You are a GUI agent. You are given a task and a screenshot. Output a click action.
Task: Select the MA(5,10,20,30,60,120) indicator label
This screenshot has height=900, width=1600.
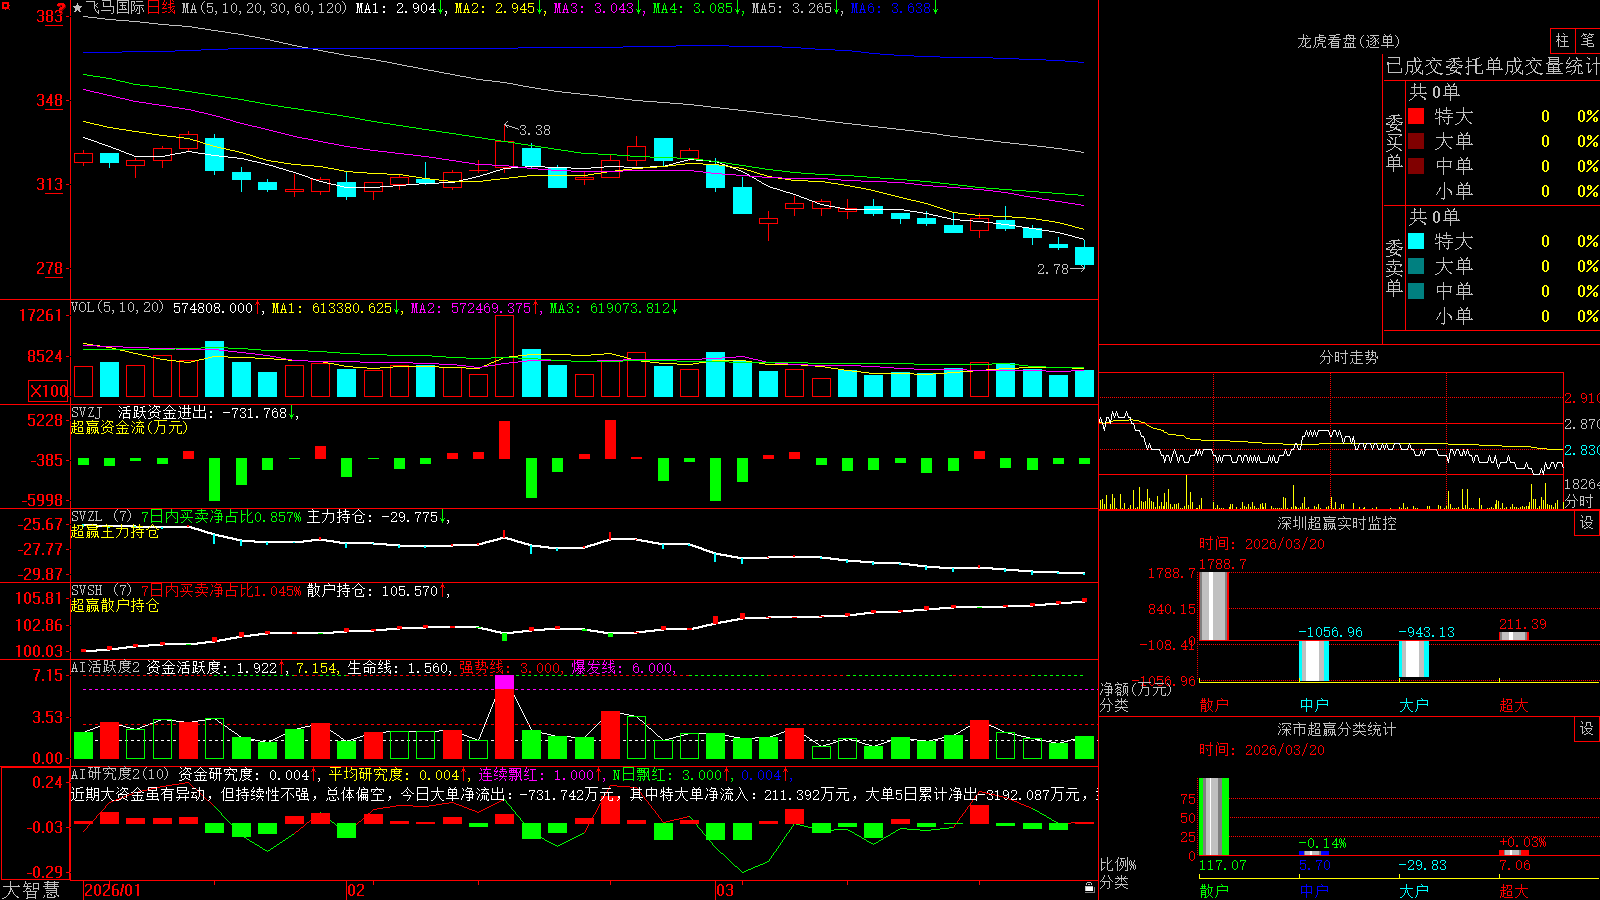tap(265, 8)
